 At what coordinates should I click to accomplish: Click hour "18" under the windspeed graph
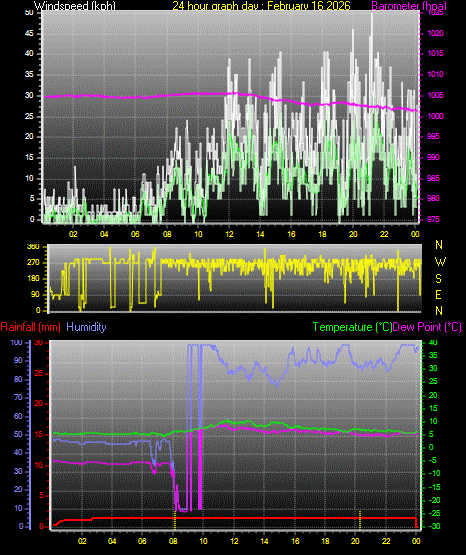[322, 234]
